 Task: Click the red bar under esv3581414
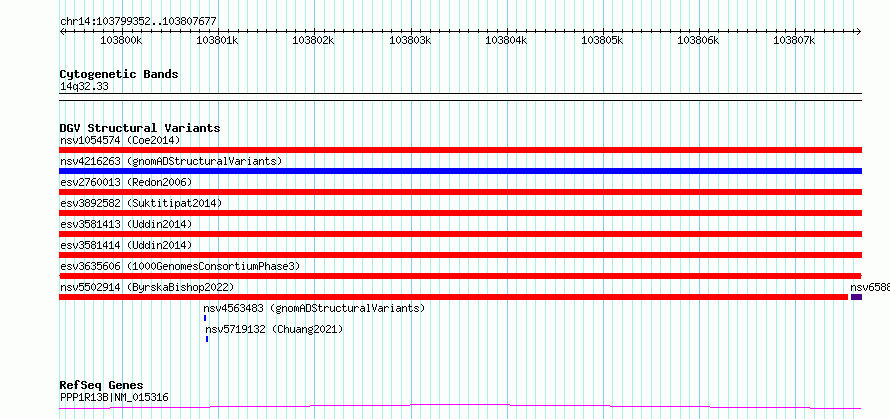(460, 255)
